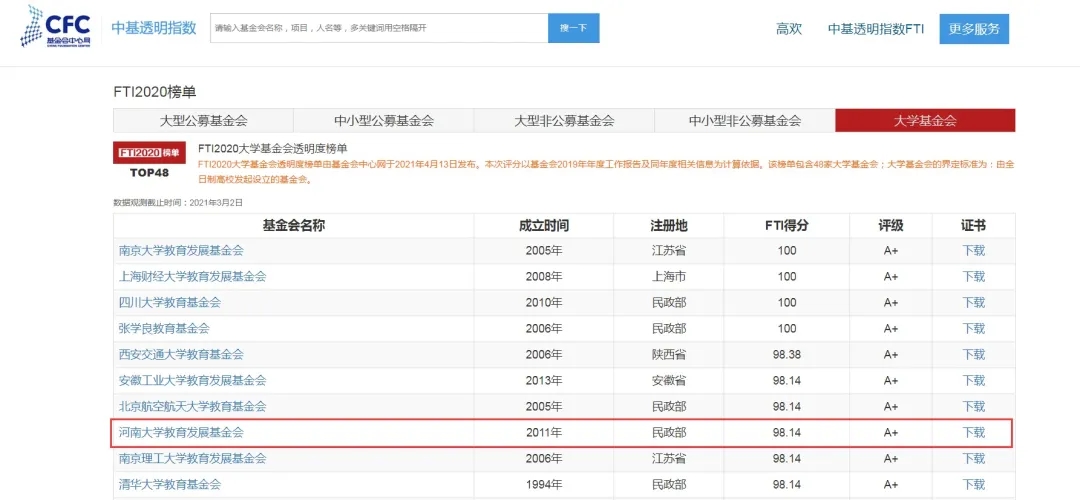Download certificate for 河南大学教育发展基金会
The width and height of the screenshot is (1080, 500).
[x=973, y=433]
